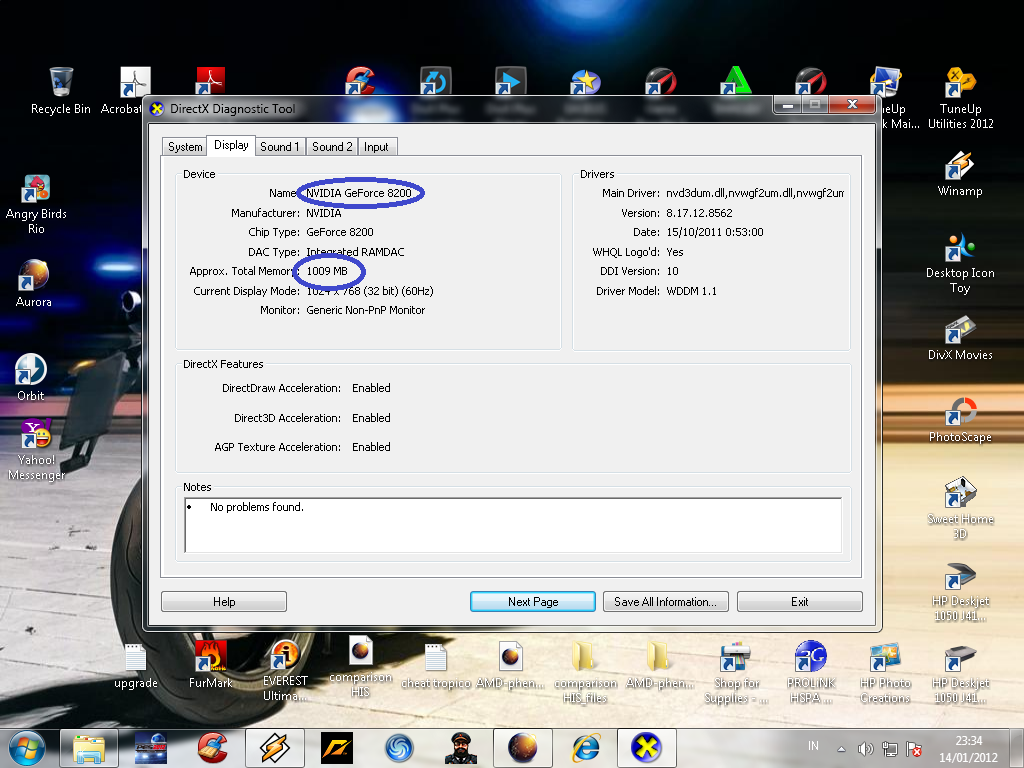
Task: Click the driver date 15/10/2011 0:53:00
Action: (x=714, y=232)
